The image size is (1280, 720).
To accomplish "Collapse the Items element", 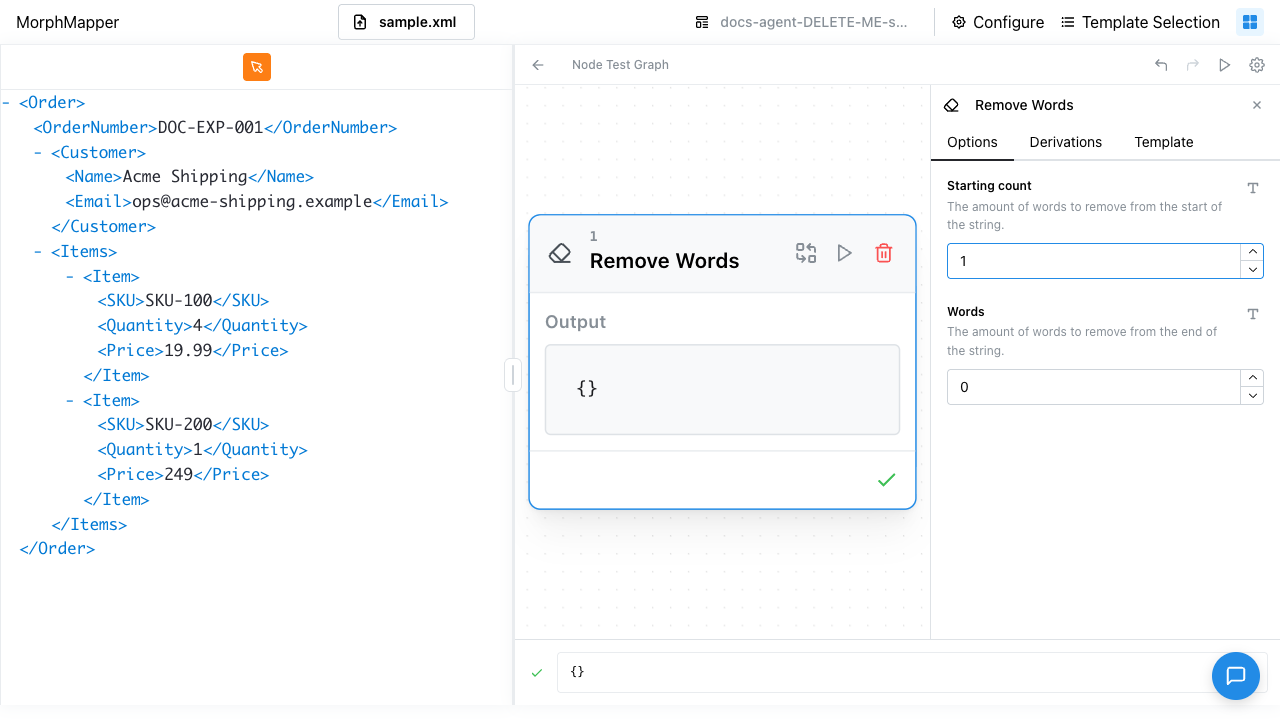I will pos(38,252).
